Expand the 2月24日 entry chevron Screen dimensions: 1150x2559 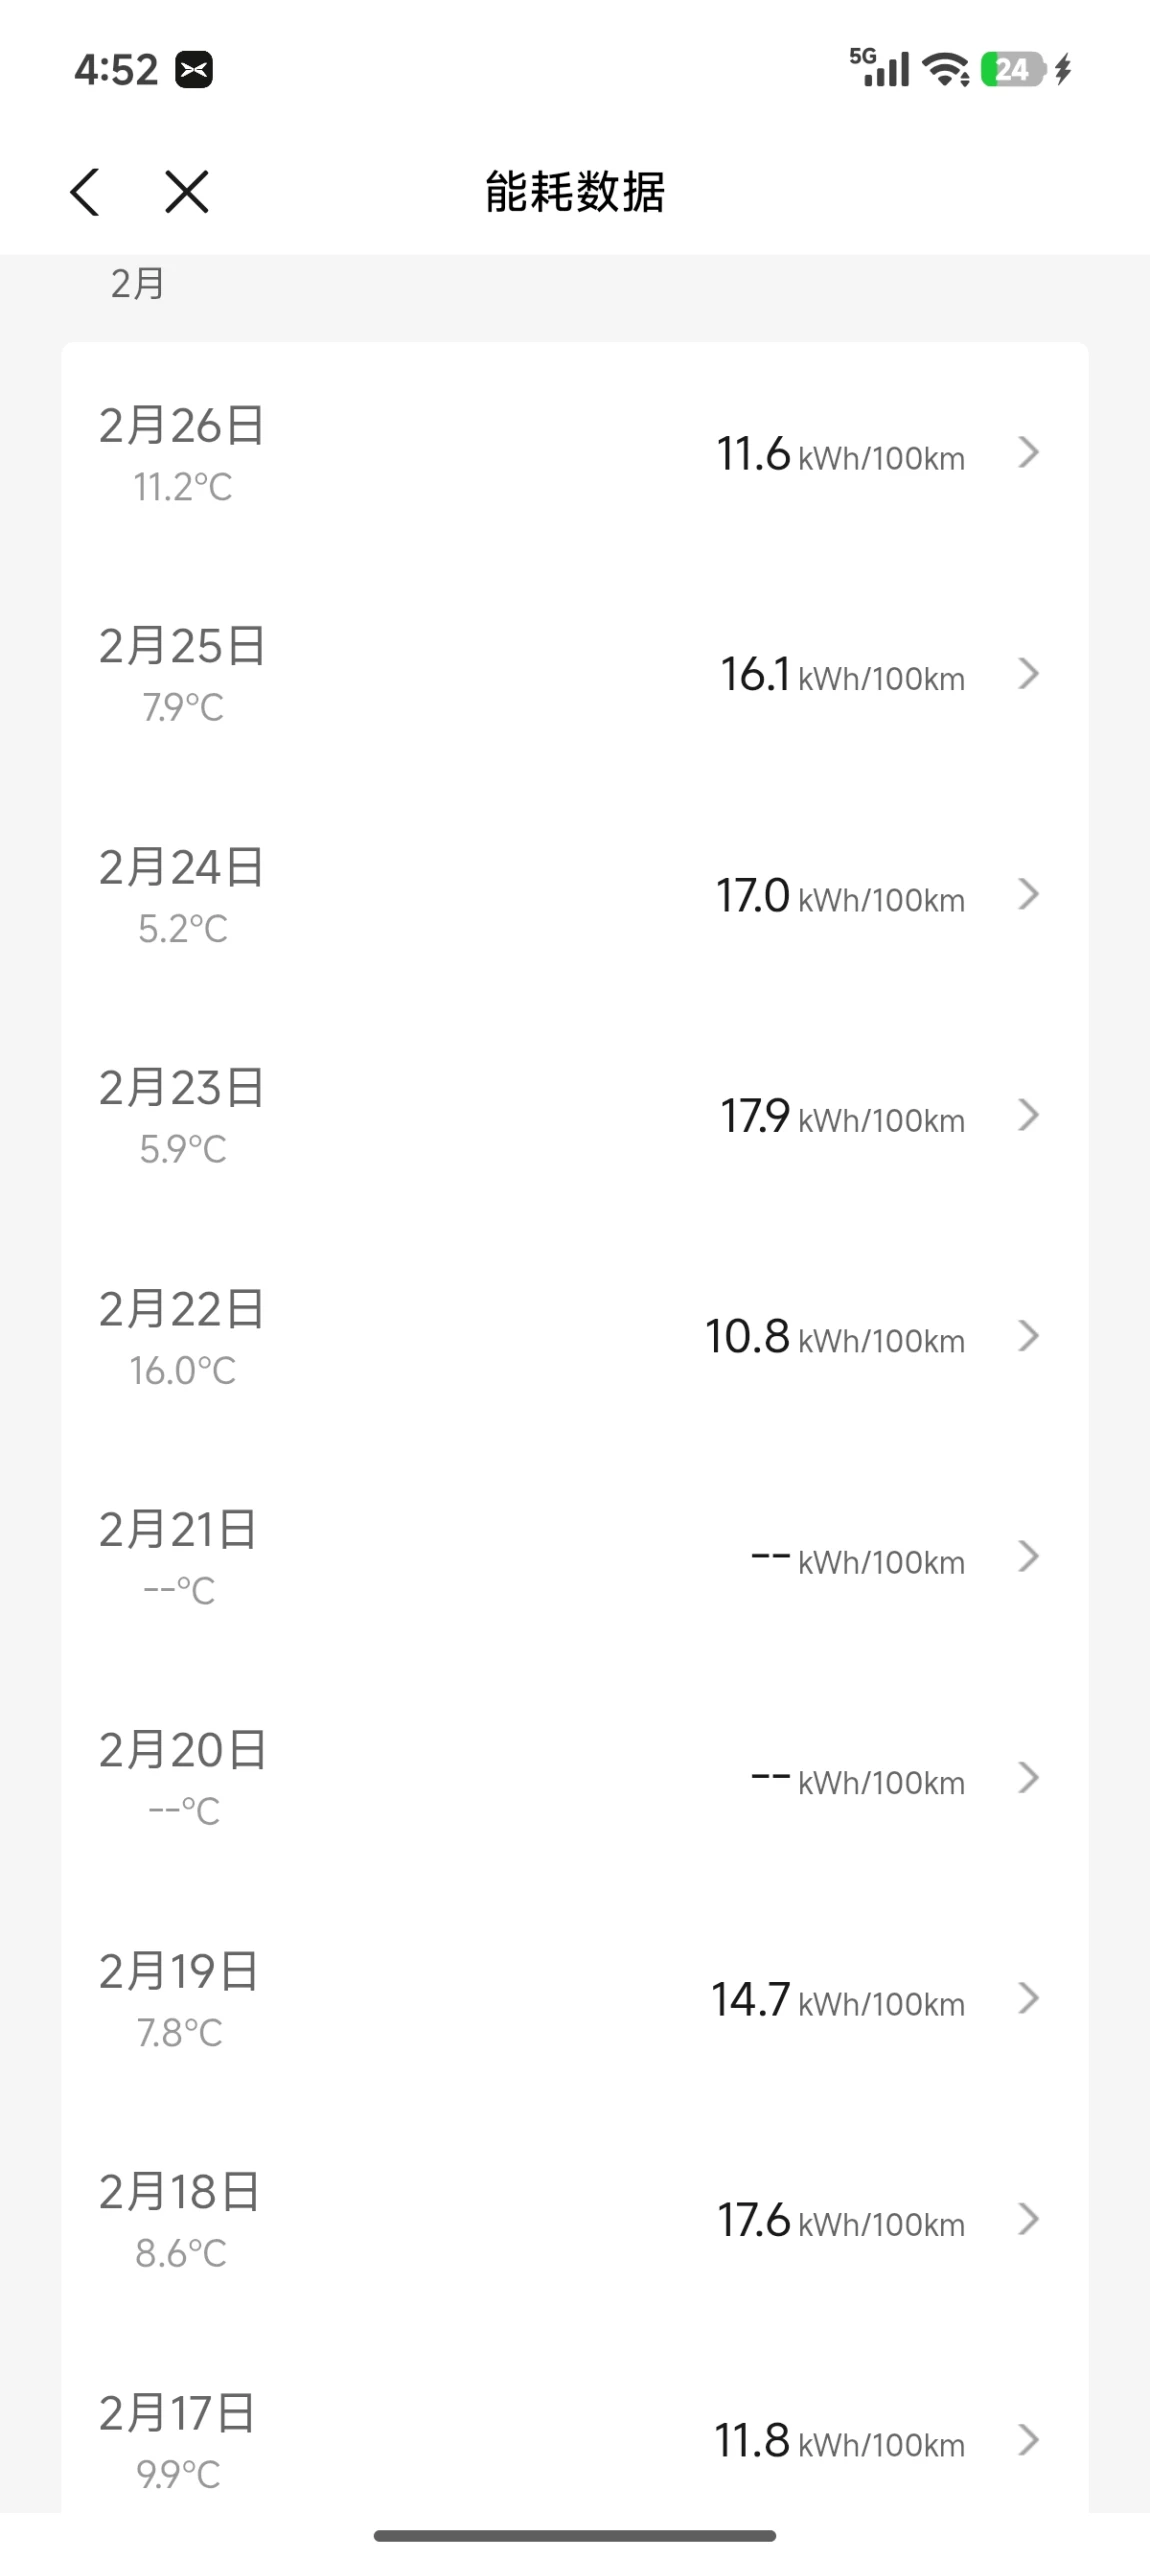pyautogui.click(x=1028, y=894)
